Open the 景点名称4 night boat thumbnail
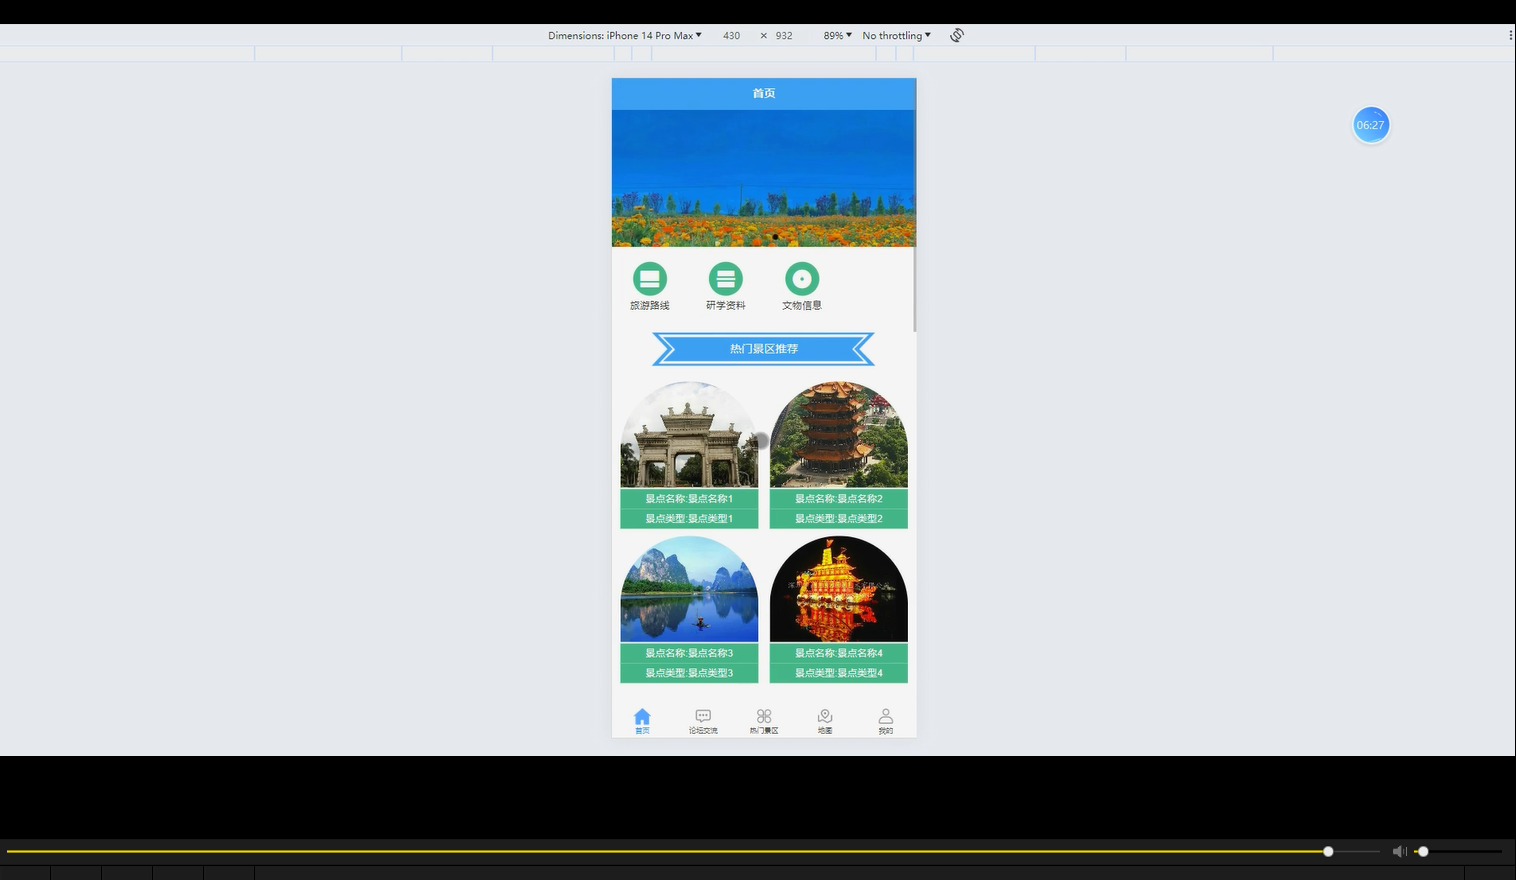1516x880 pixels. [838, 588]
